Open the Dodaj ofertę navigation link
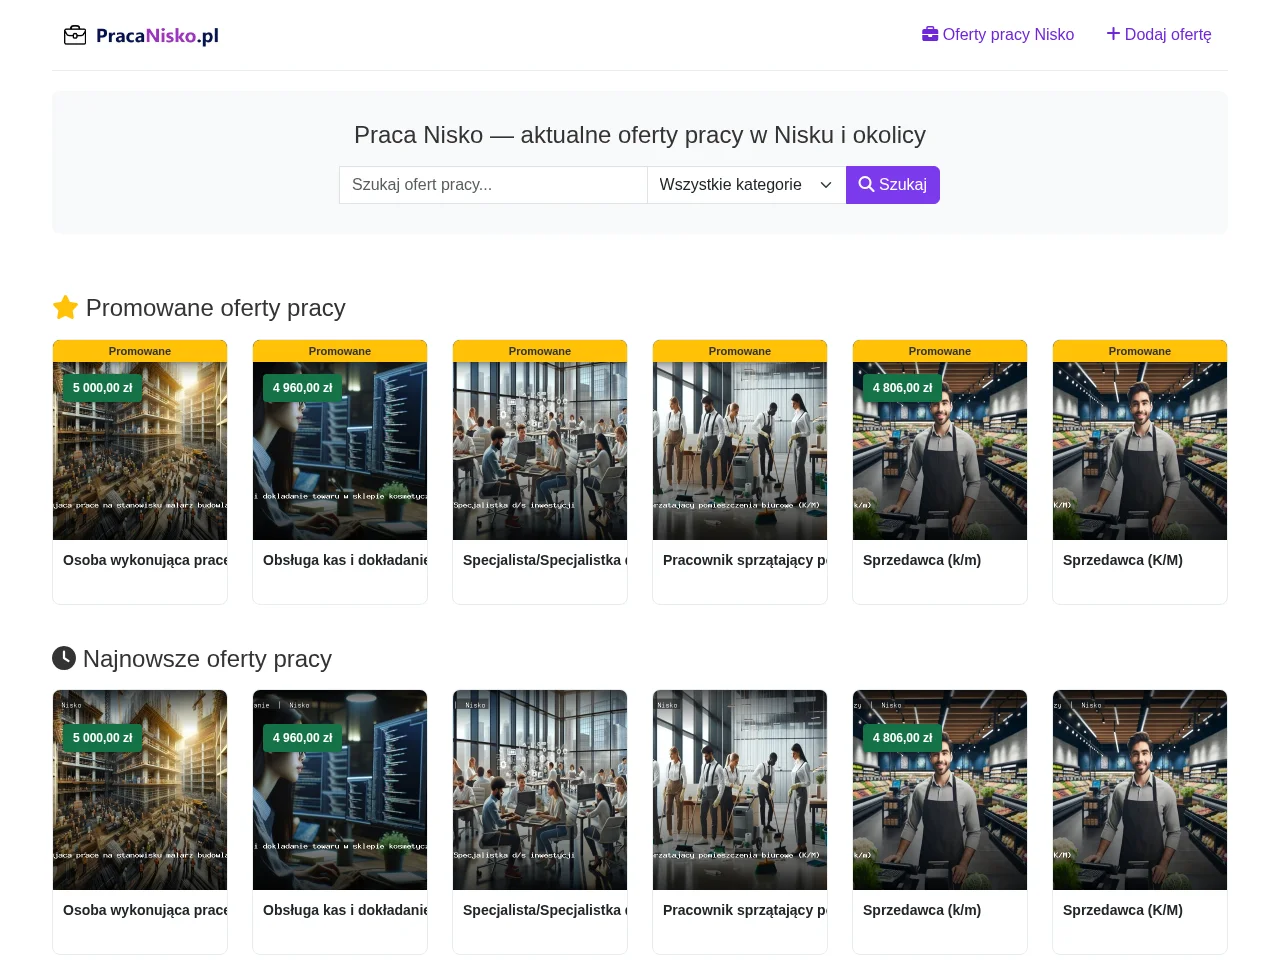The width and height of the screenshot is (1280, 960). click(1159, 34)
